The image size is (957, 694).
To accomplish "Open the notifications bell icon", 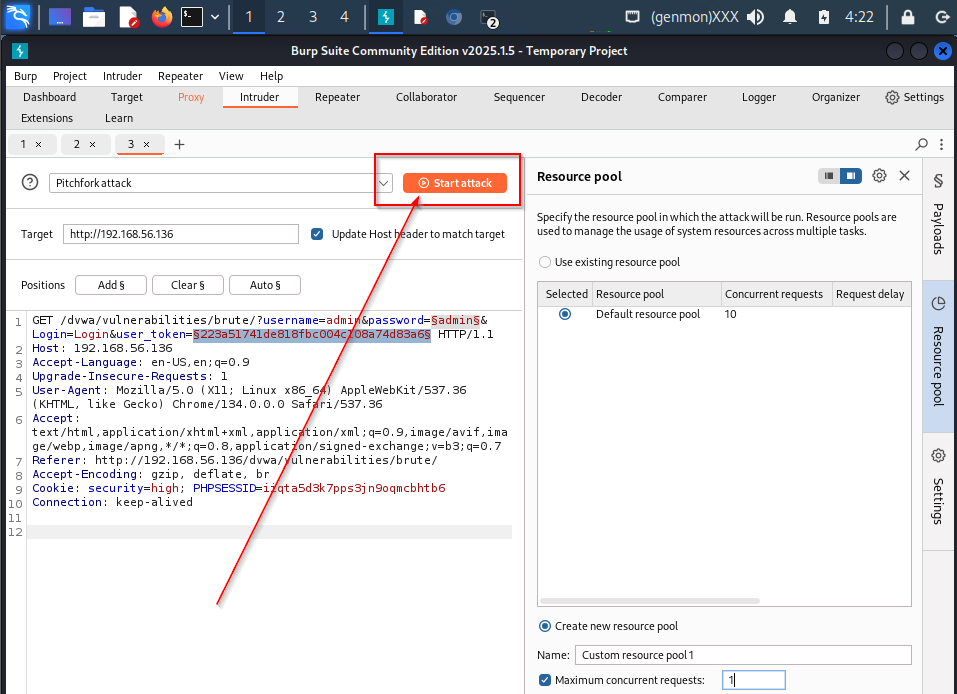I will pyautogui.click(x=790, y=16).
